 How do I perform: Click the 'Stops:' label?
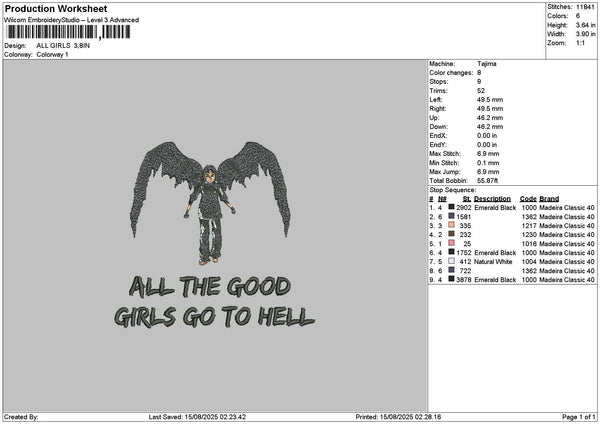pyautogui.click(x=439, y=82)
